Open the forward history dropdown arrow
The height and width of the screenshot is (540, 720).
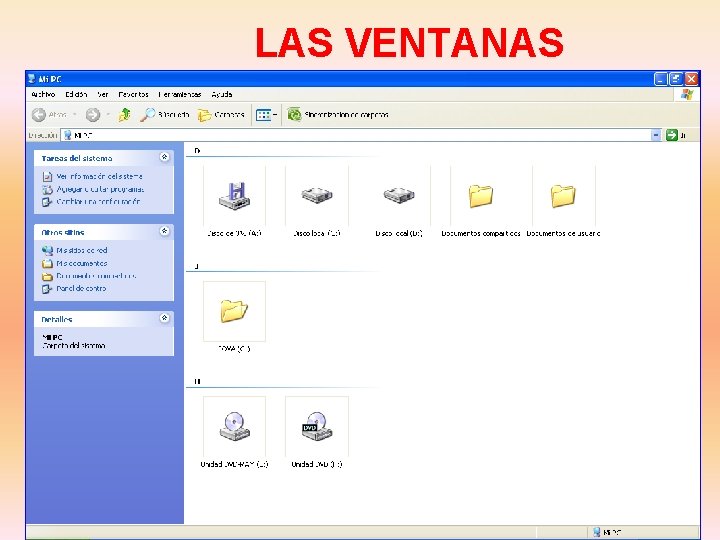pyautogui.click(x=108, y=114)
